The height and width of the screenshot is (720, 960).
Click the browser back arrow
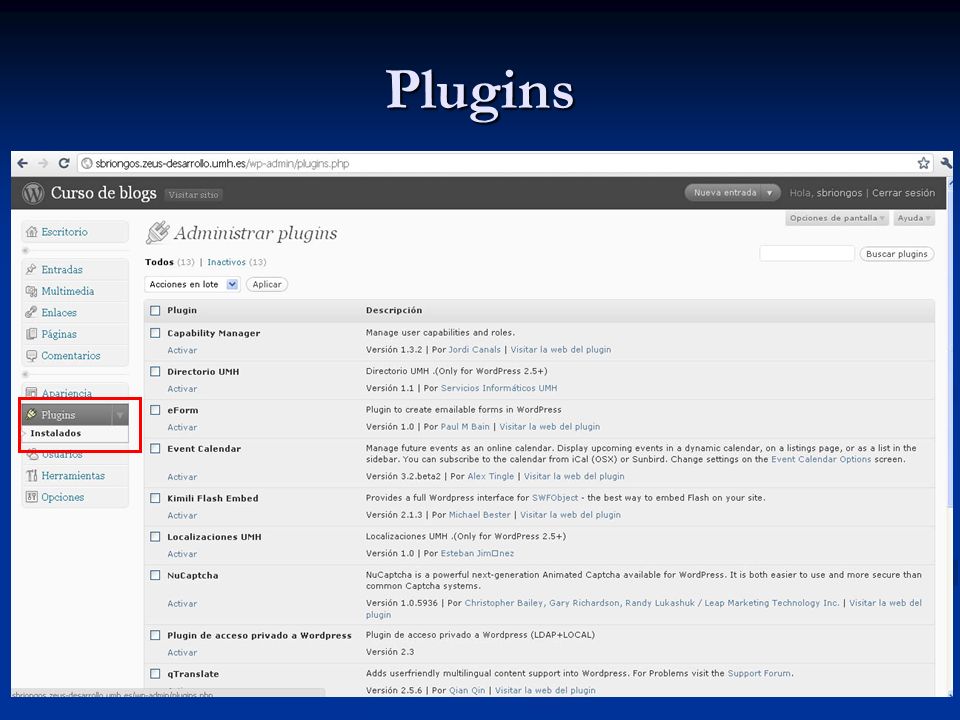point(23,163)
